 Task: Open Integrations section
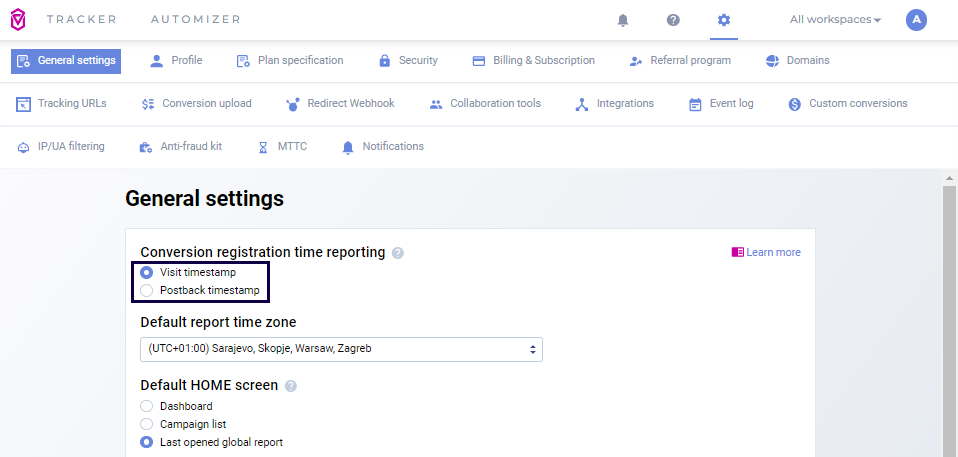(614, 104)
